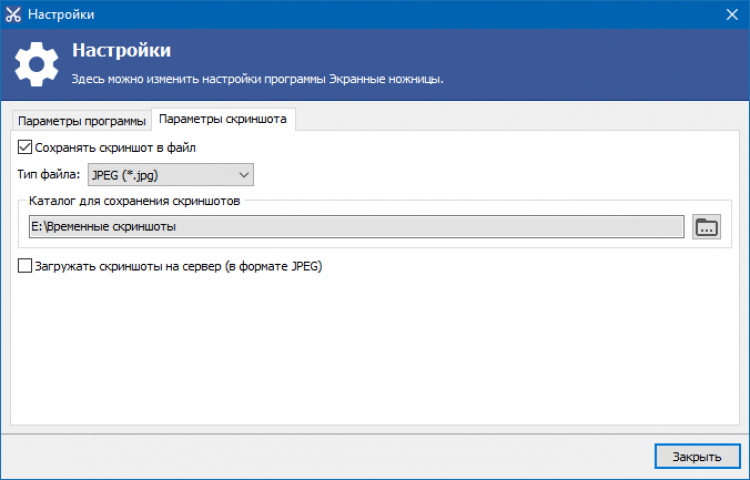The width and height of the screenshot is (750, 480).
Task: Click the file type dropdown arrow
Action: tap(244, 176)
